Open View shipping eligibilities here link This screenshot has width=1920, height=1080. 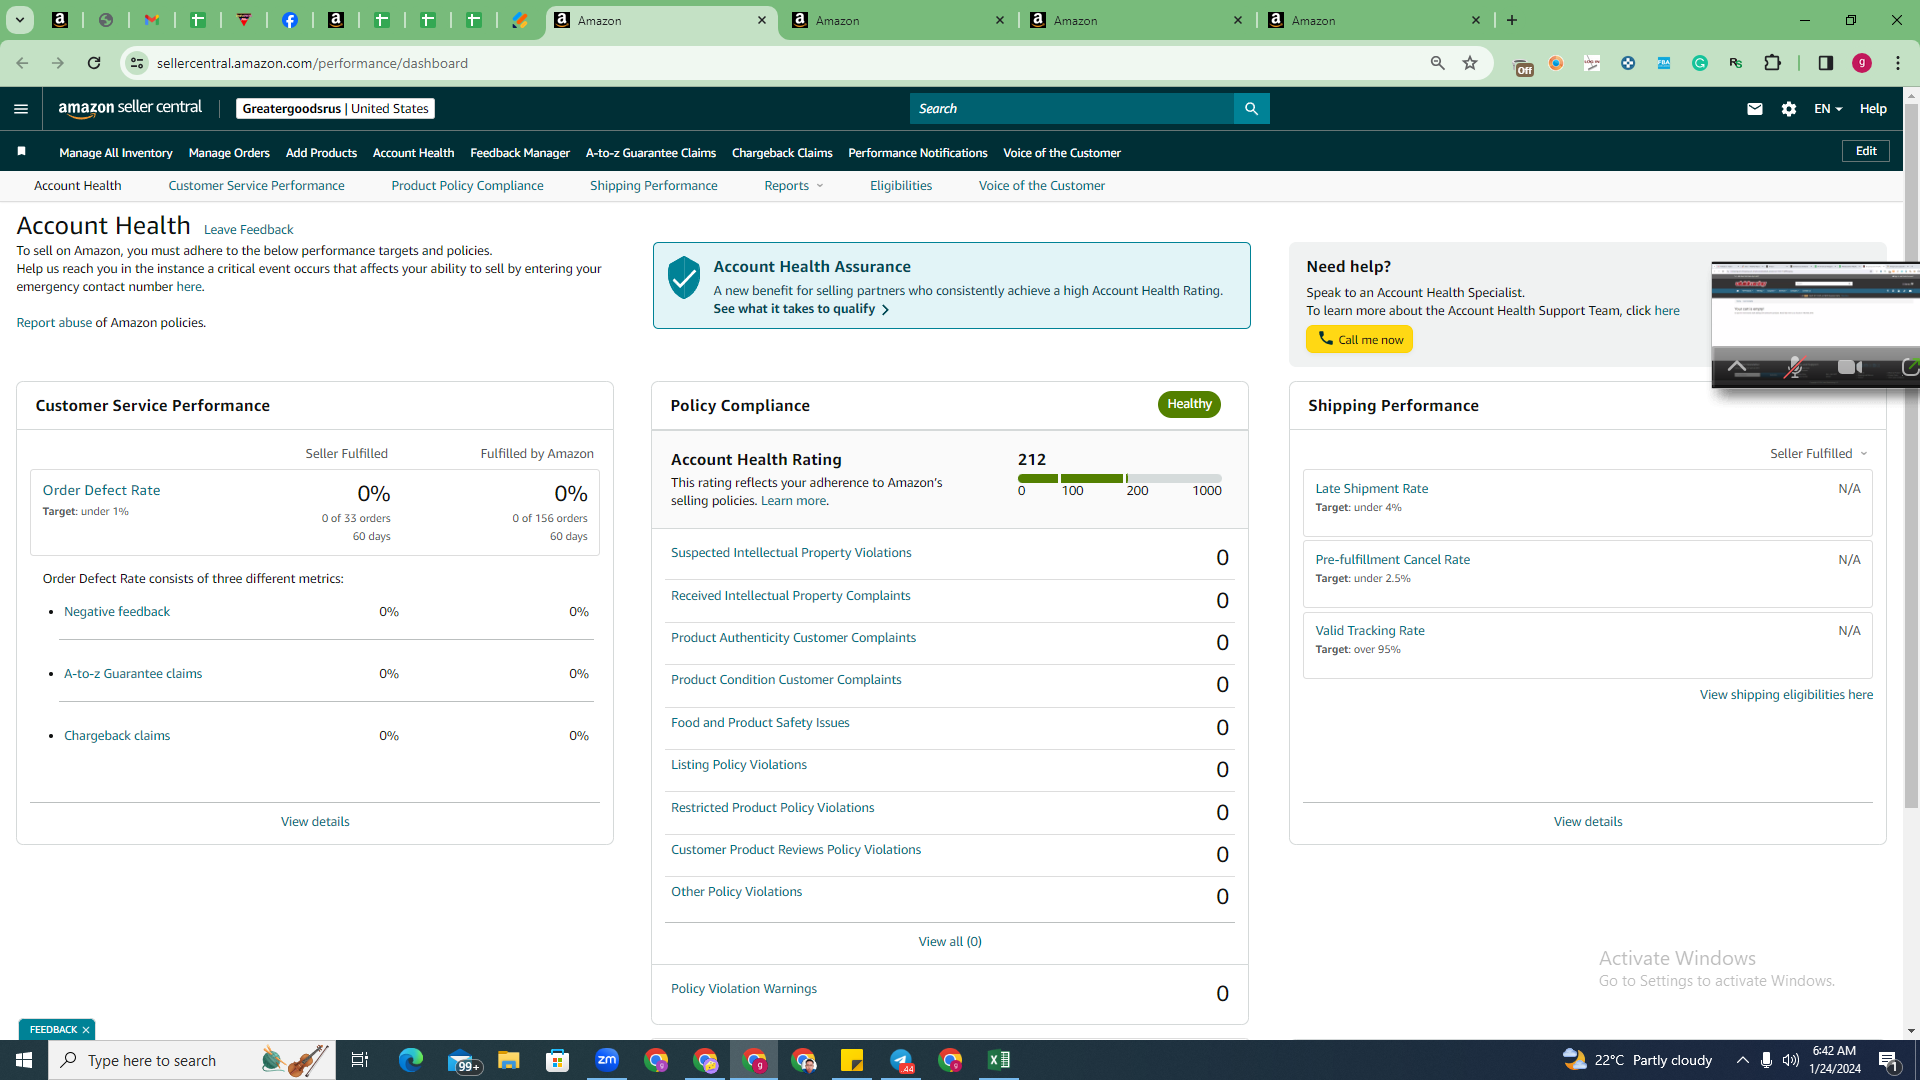[x=1786, y=695]
